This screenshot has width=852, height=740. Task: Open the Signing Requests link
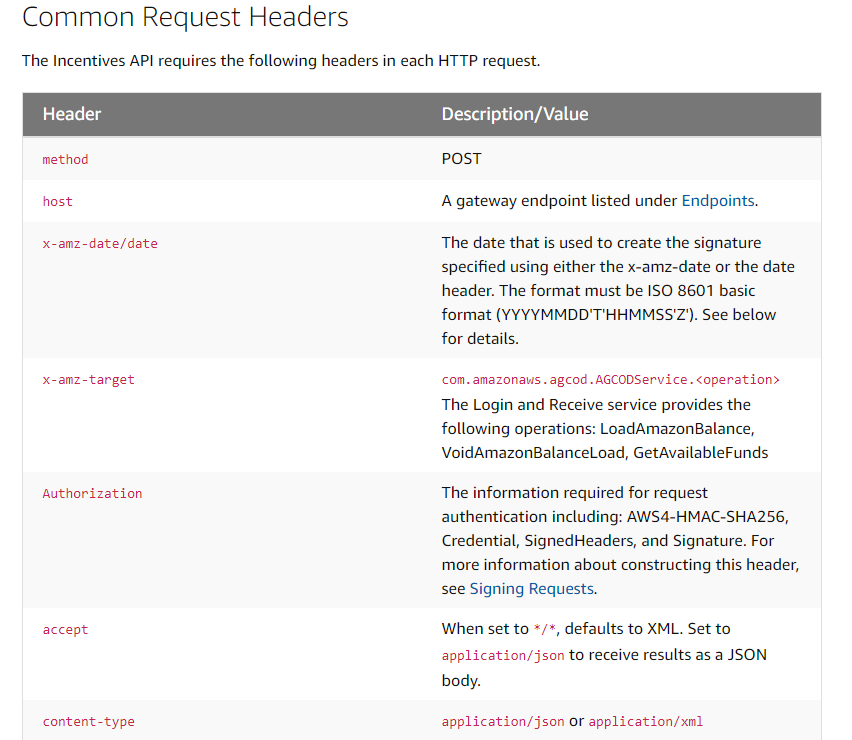532,589
